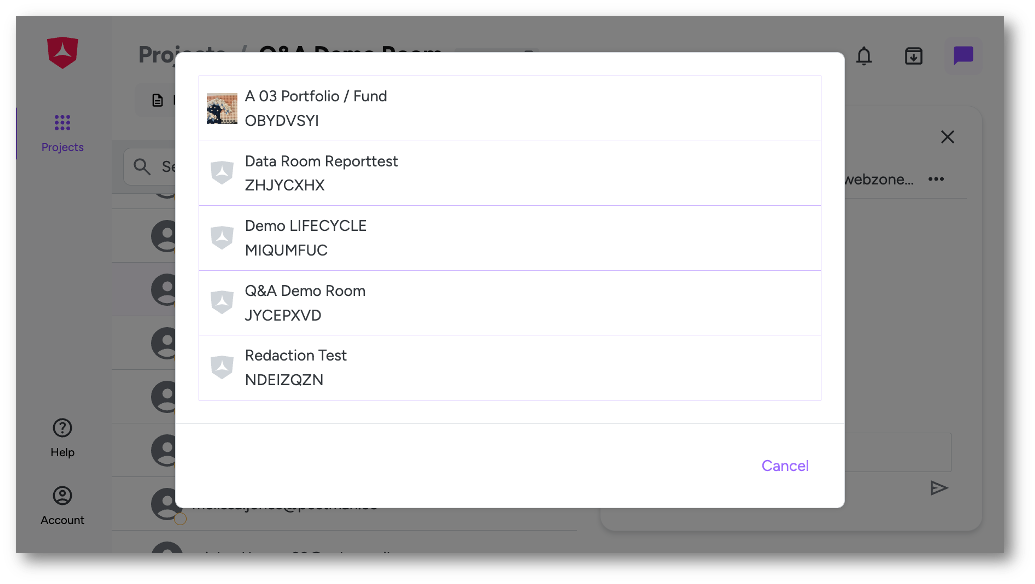Pick the Q&A Demo Room project
The width and height of the screenshot is (1035, 584).
coord(510,303)
